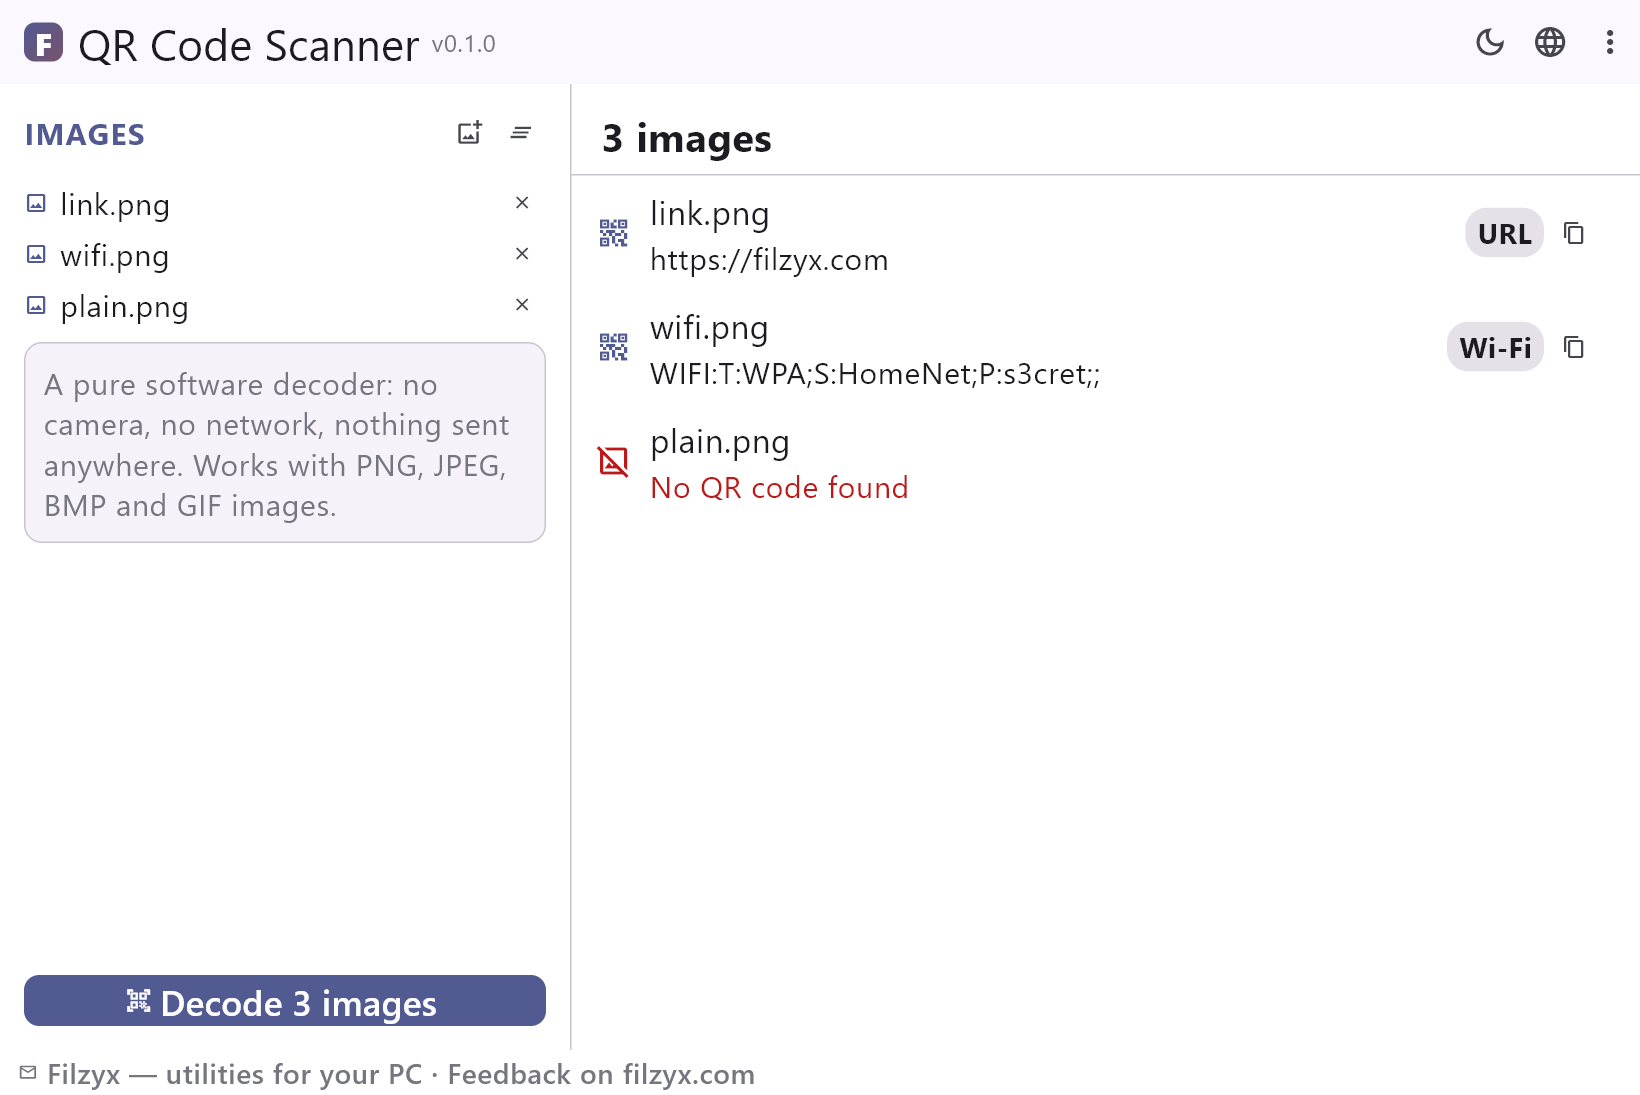This screenshot has height=1095, width=1640.
Task: Select plain.png in the images sidebar
Action: (x=284, y=306)
